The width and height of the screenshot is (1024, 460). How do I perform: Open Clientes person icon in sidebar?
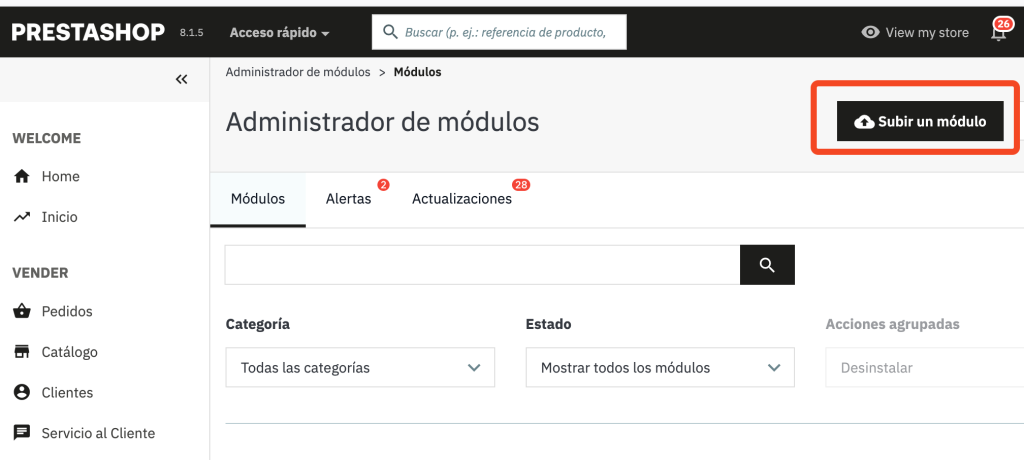21,393
